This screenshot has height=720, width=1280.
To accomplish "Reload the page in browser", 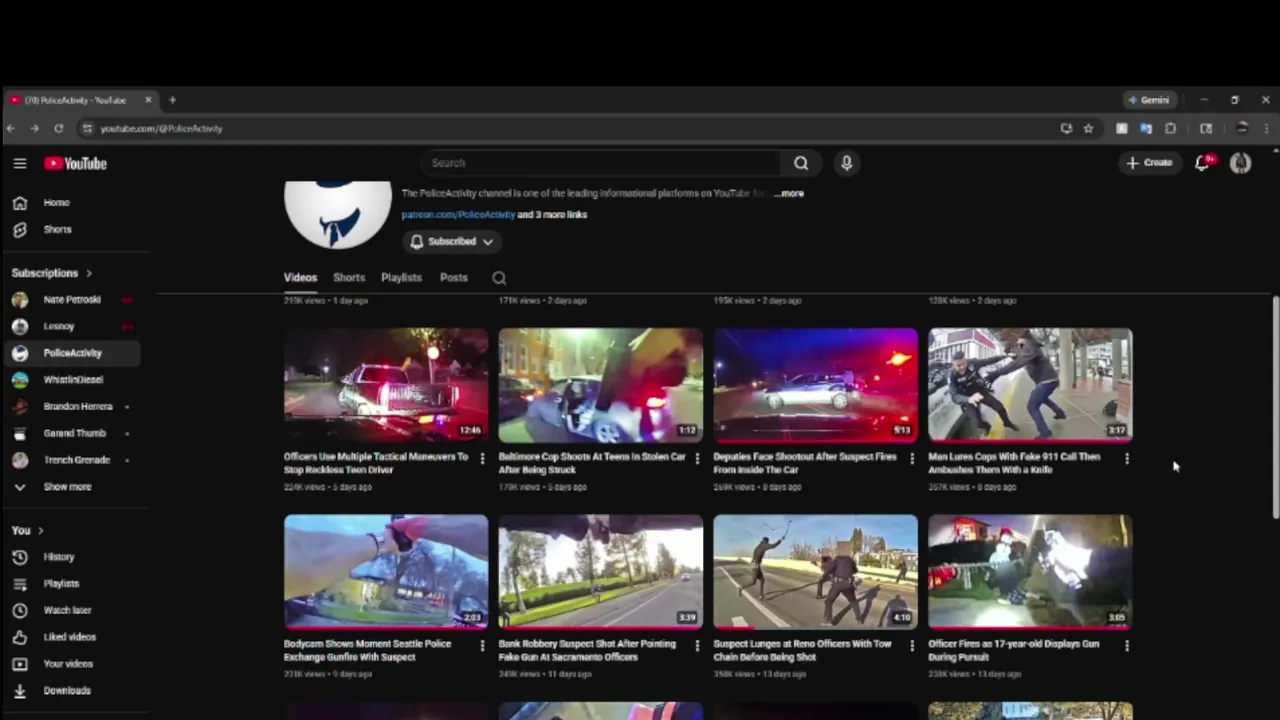I will click(59, 128).
